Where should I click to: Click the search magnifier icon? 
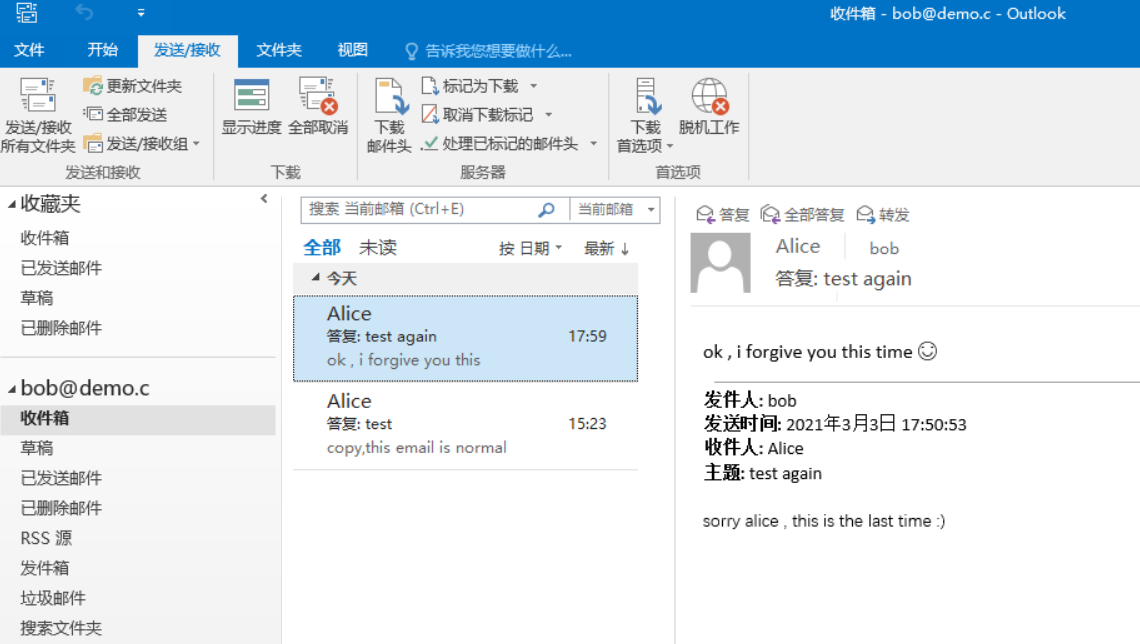[x=546, y=210]
